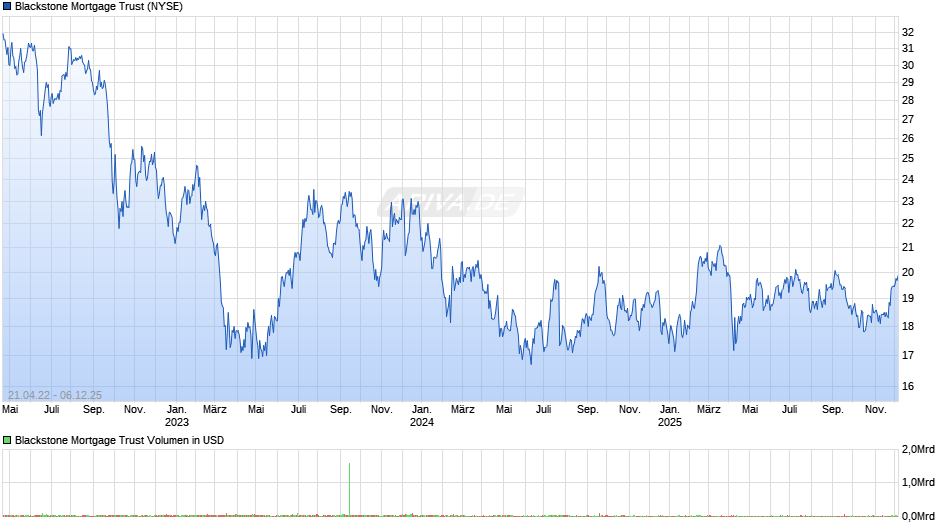Click the price axis value 29

(x=908, y=82)
